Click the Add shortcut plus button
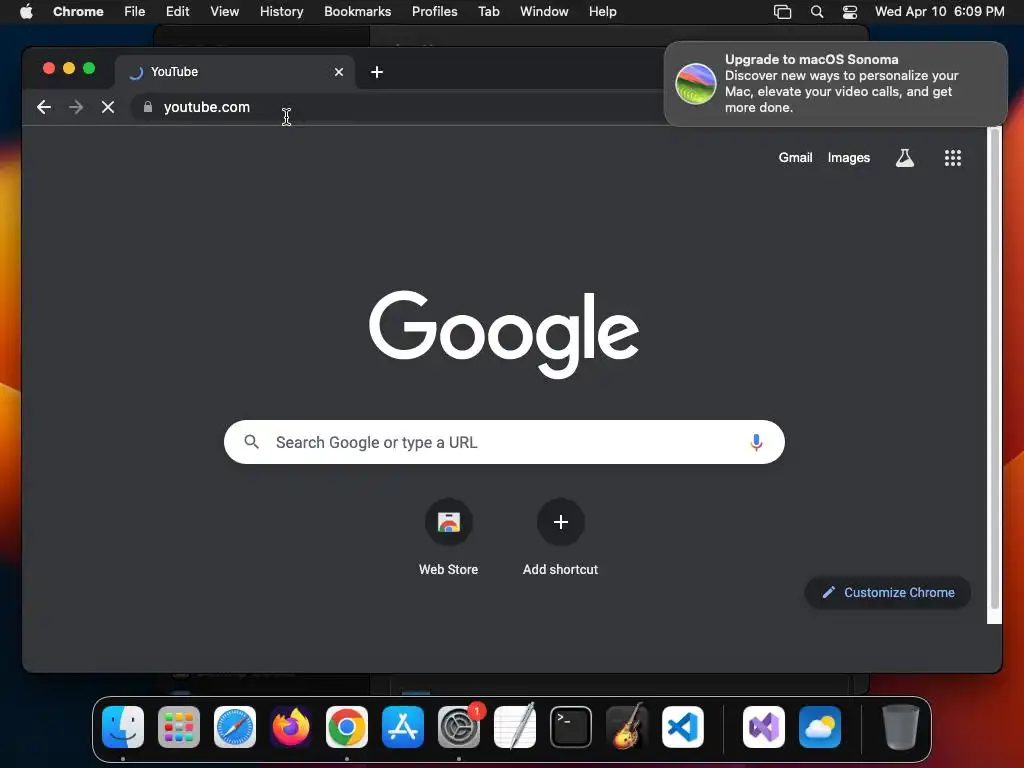The height and width of the screenshot is (768, 1024). 560,522
